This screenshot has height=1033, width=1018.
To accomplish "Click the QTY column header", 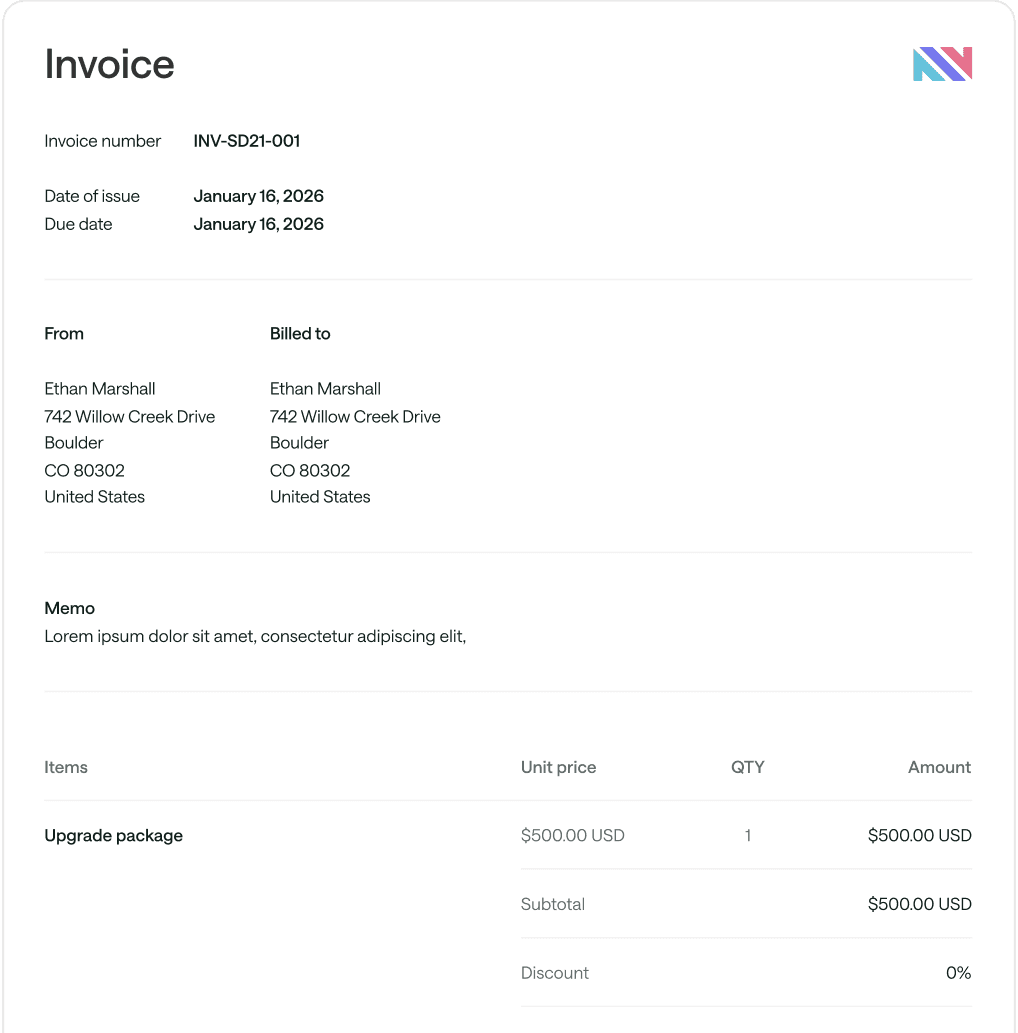I will (747, 768).
